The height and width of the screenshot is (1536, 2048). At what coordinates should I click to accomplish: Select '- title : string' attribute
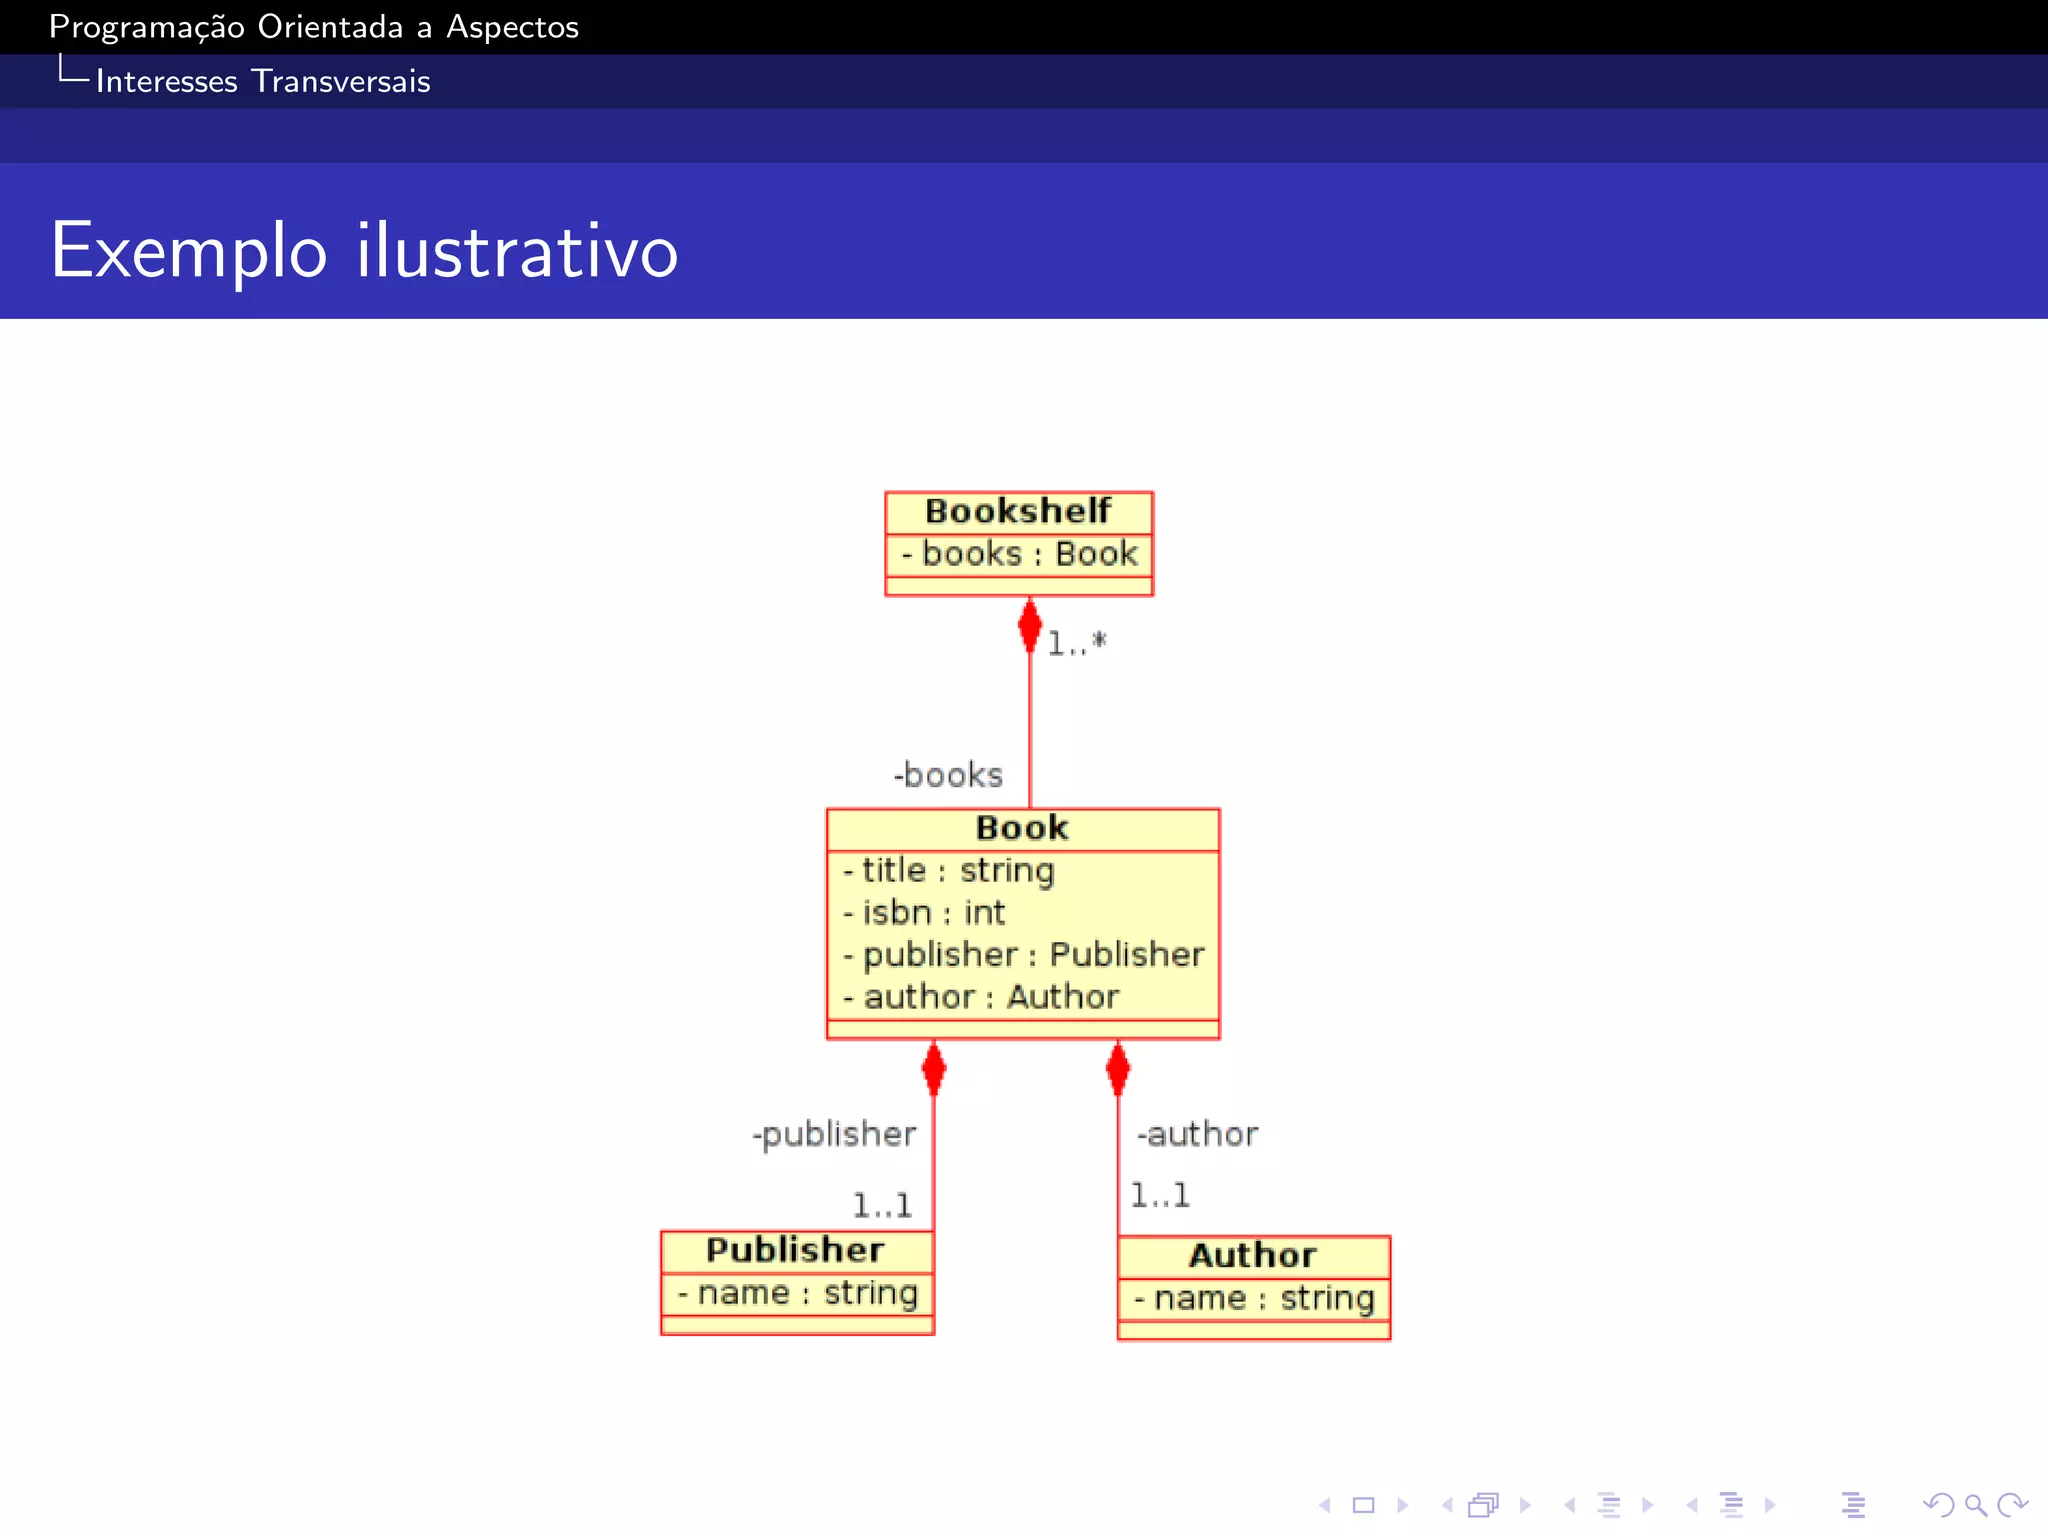point(948,871)
